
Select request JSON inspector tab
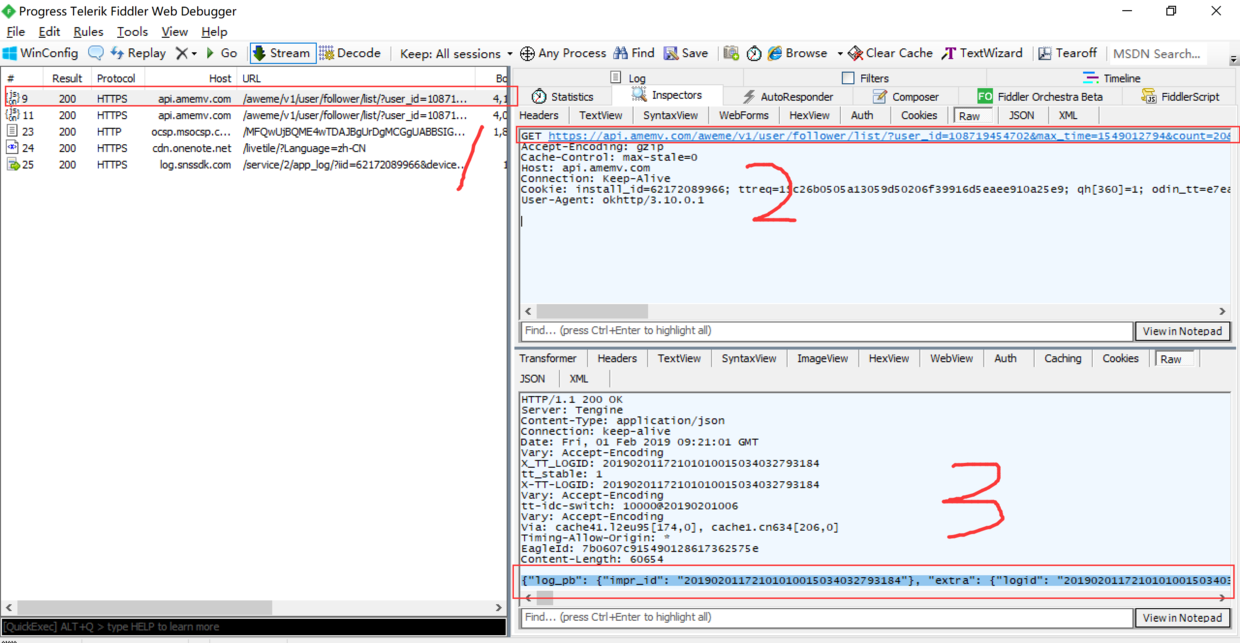click(1021, 115)
